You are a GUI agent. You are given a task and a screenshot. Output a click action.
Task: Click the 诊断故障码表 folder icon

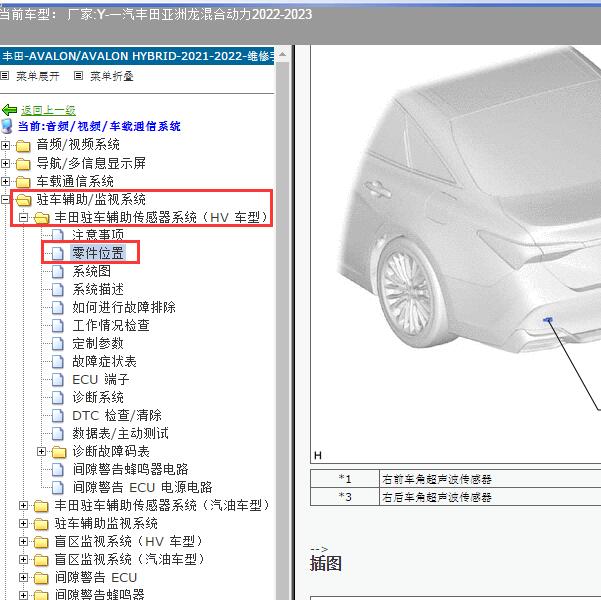click(x=59, y=452)
